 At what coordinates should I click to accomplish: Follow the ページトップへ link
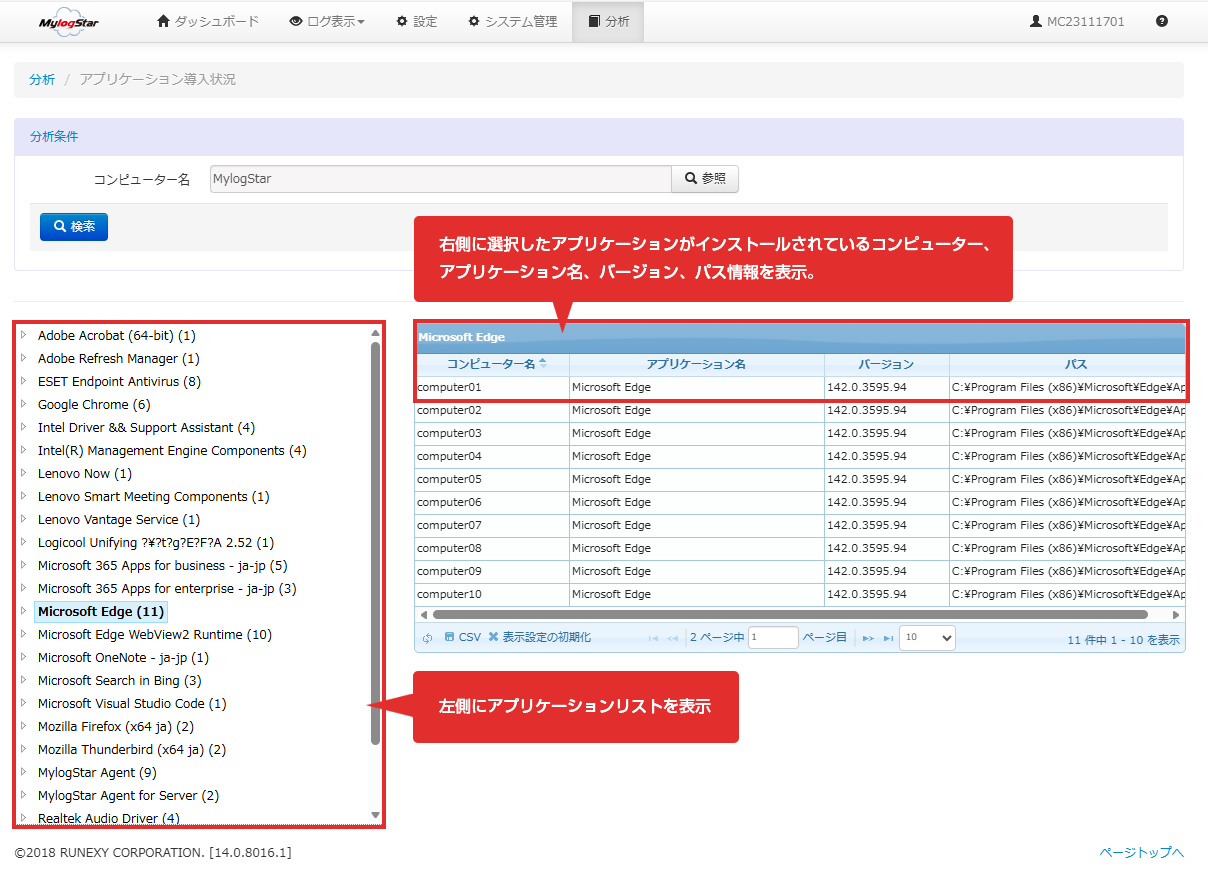(x=1141, y=853)
